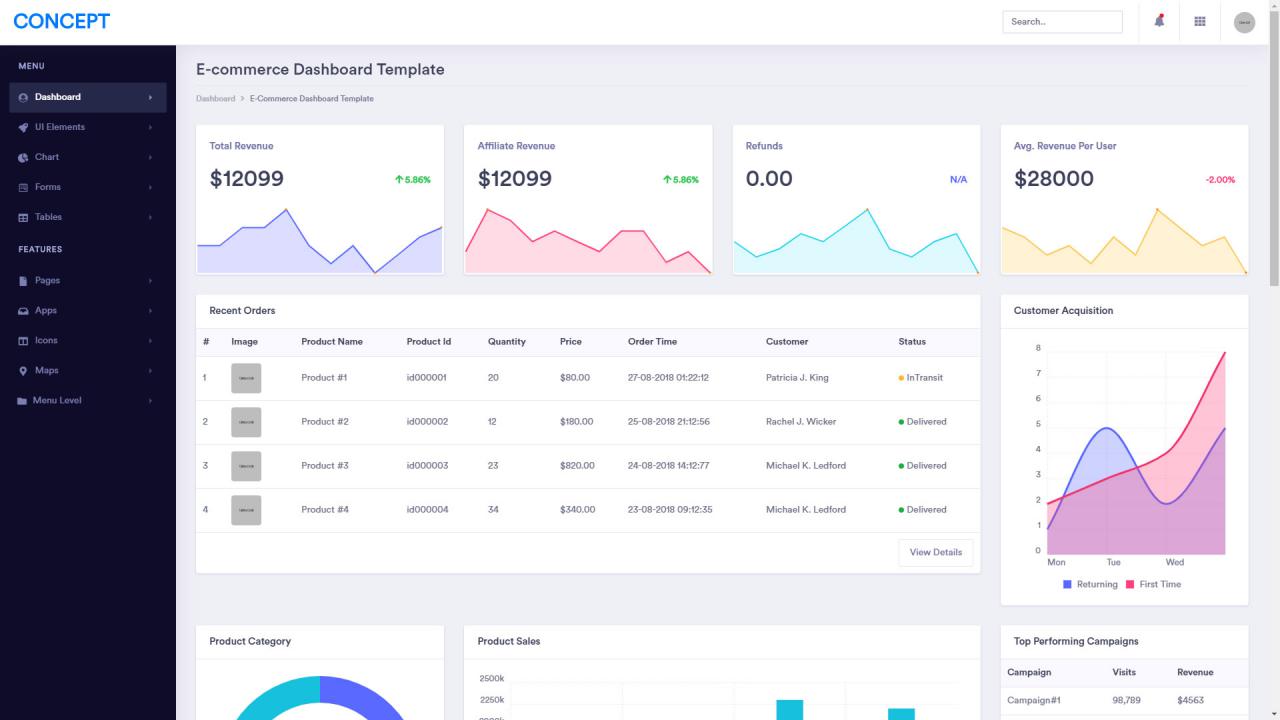Open the notifications bell icon
Image resolution: width=1280 pixels, height=720 pixels.
click(1159, 21)
